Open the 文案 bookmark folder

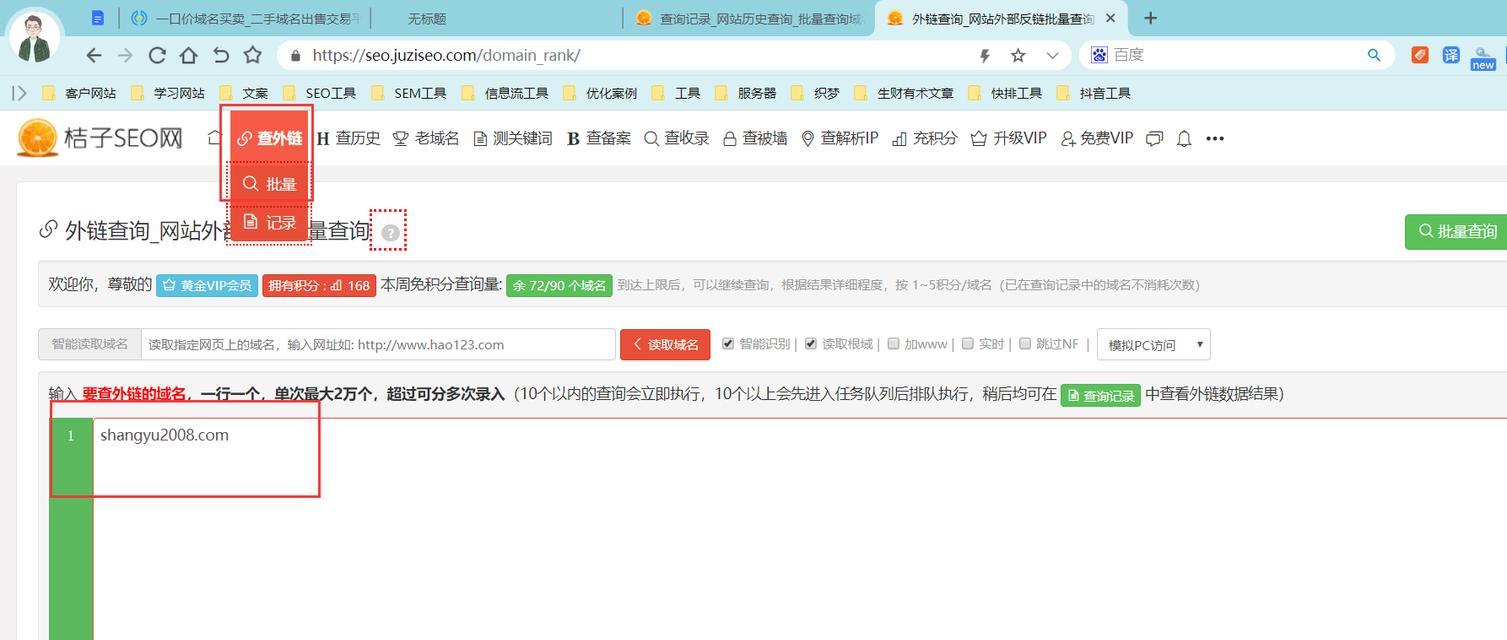(244, 93)
